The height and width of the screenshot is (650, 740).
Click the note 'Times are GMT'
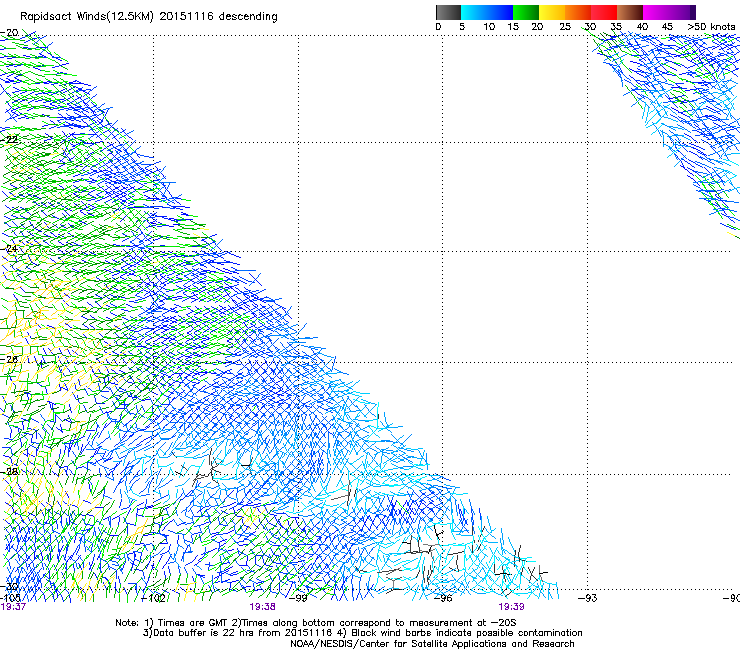(x=191, y=623)
